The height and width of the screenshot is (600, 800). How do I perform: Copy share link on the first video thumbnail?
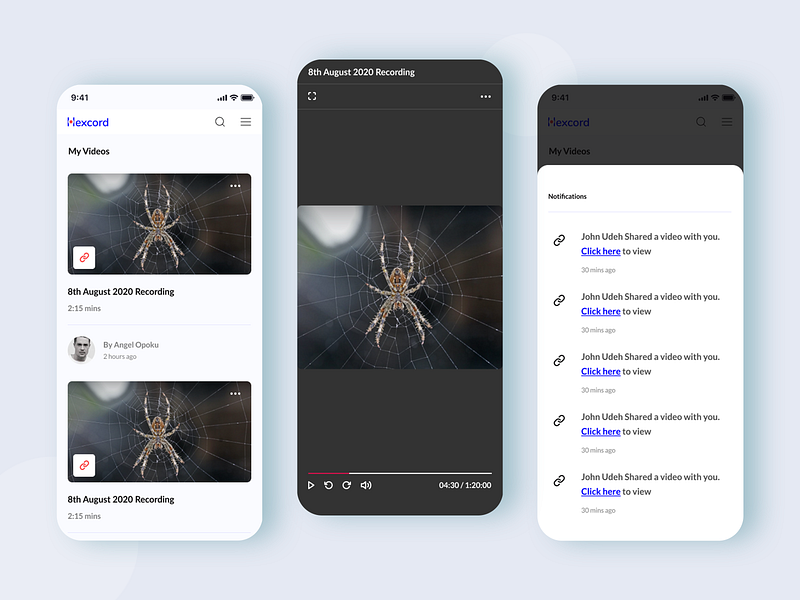(x=84, y=258)
